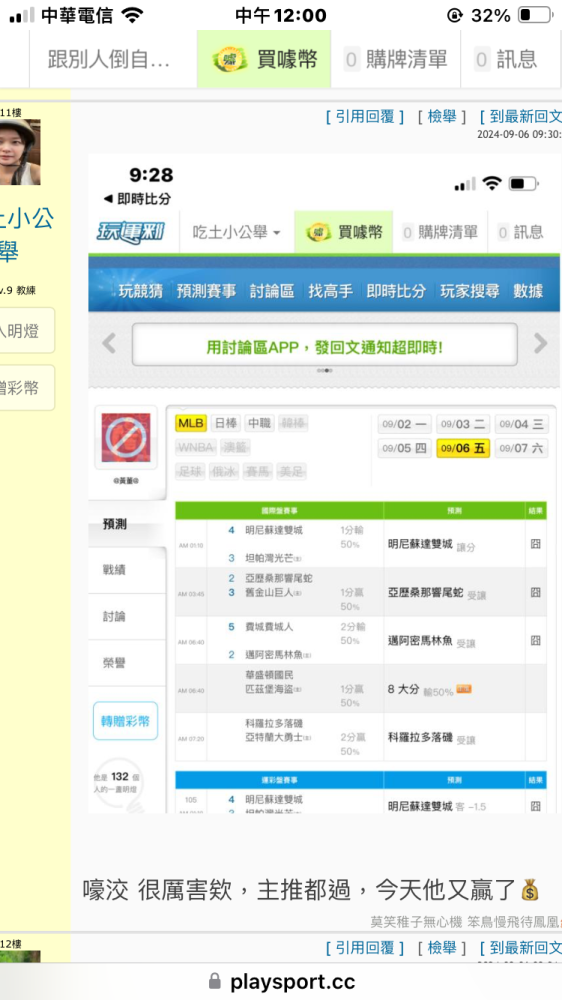
Task: Tap the WiFi icon in status bar
Action: pyautogui.click(x=132, y=15)
